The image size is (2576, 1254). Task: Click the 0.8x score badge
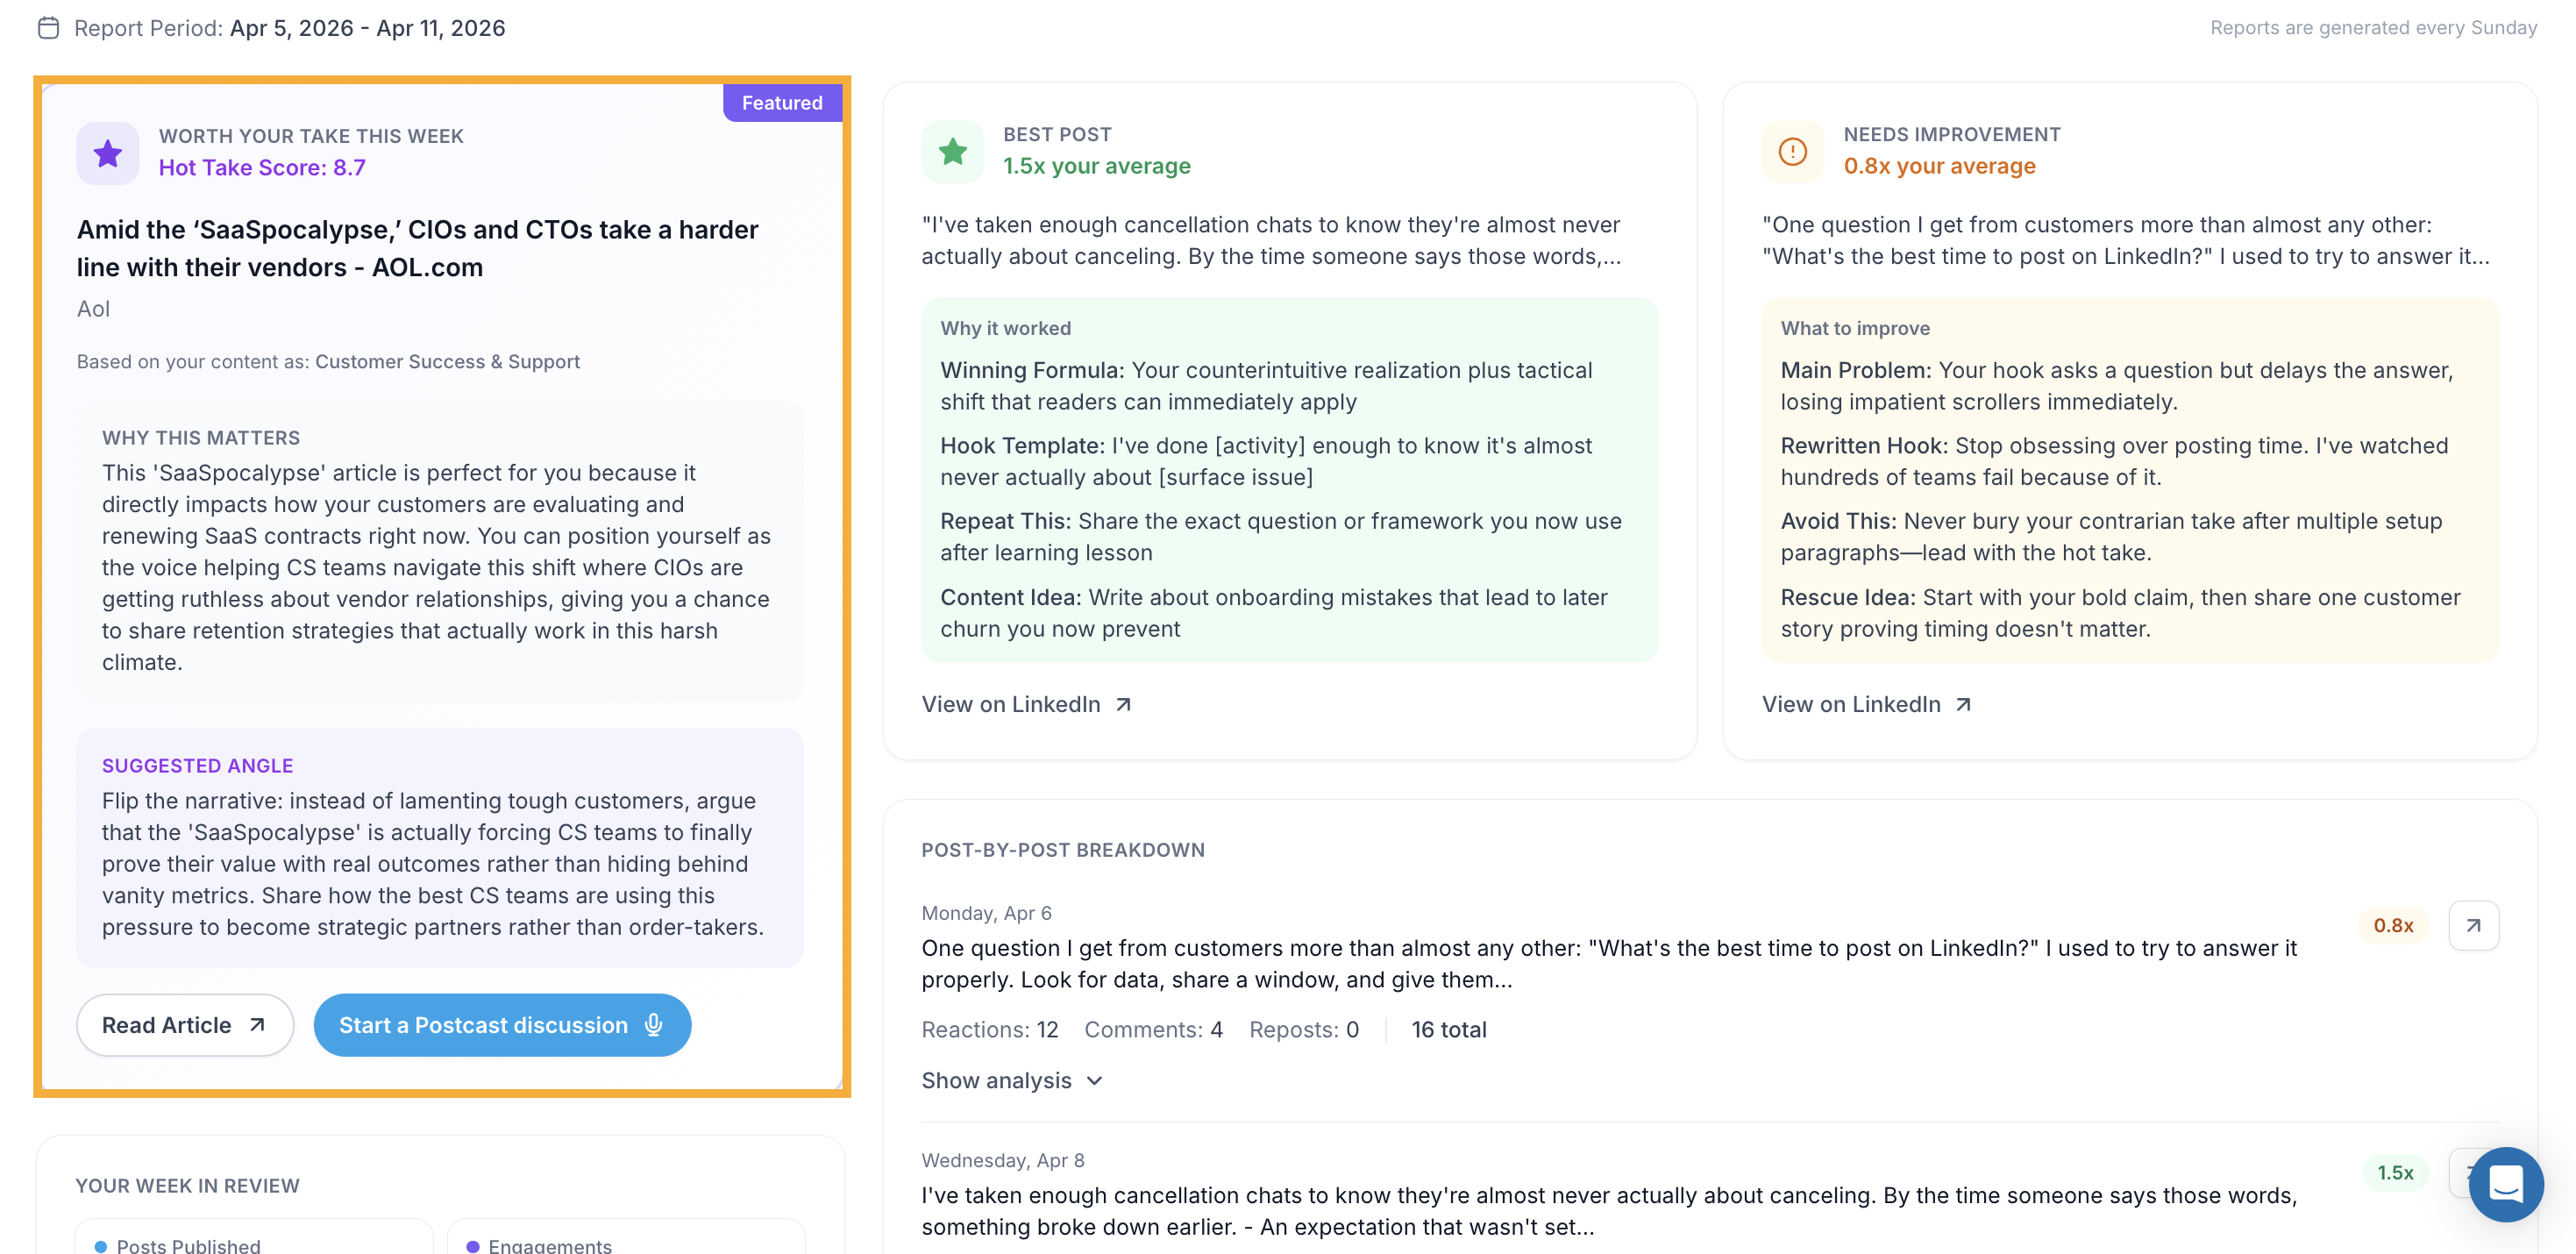pyautogui.click(x=2393, y=925)
